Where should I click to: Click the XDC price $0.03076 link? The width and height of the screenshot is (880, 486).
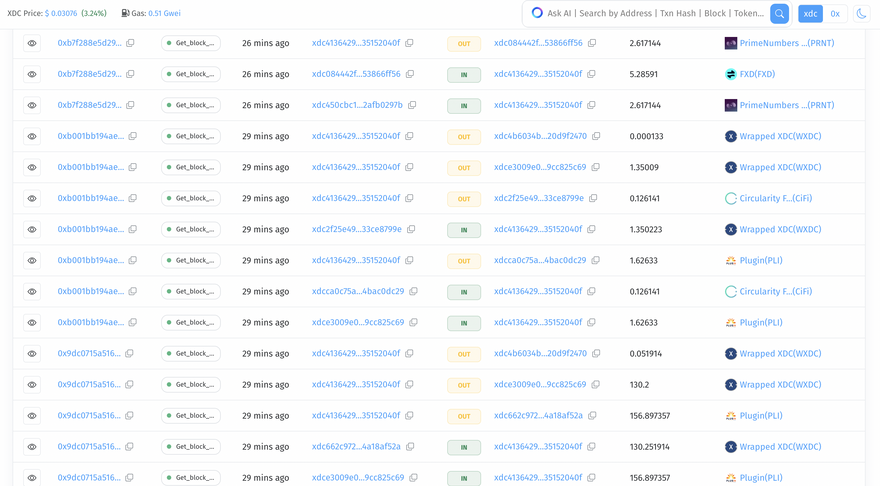tap(61, 14)
